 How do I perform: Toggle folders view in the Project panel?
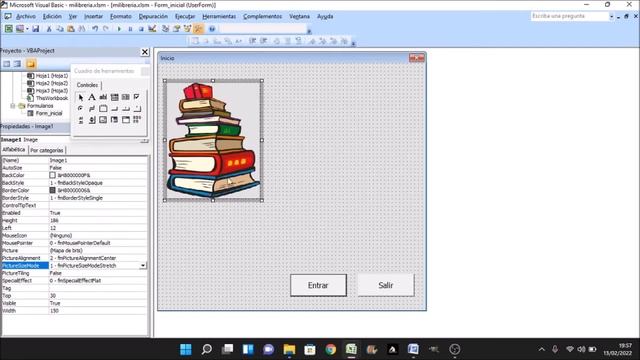pyautogui.click(x=31, y=64)
